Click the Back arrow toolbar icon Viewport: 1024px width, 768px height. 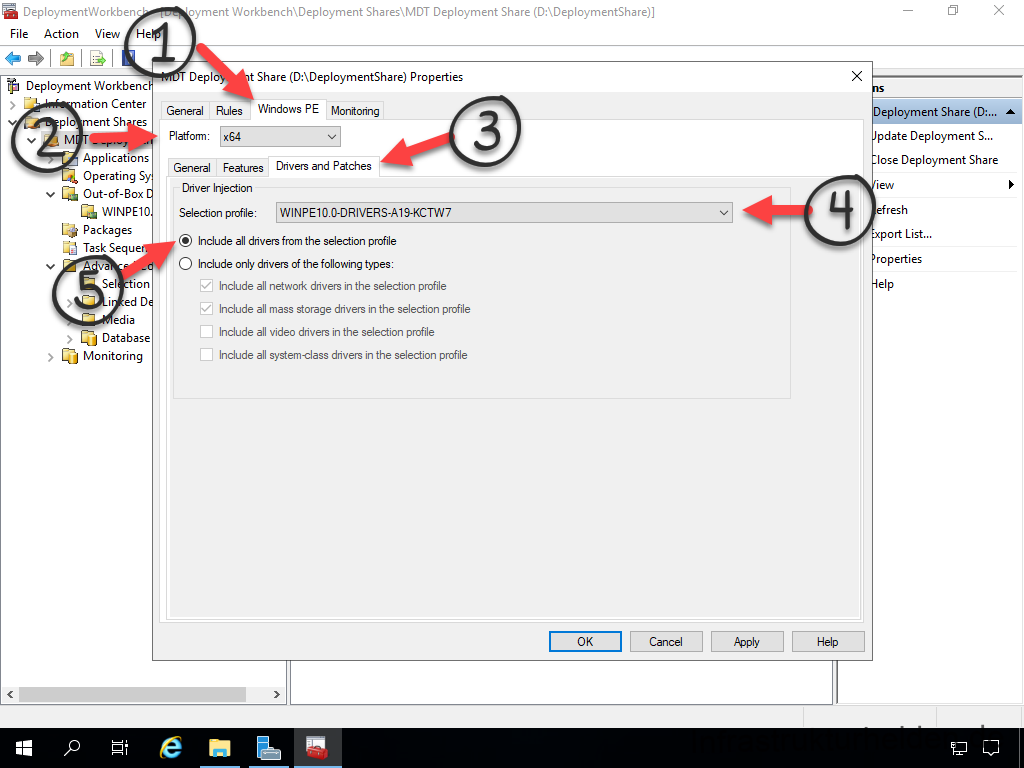tap(12, 59)
